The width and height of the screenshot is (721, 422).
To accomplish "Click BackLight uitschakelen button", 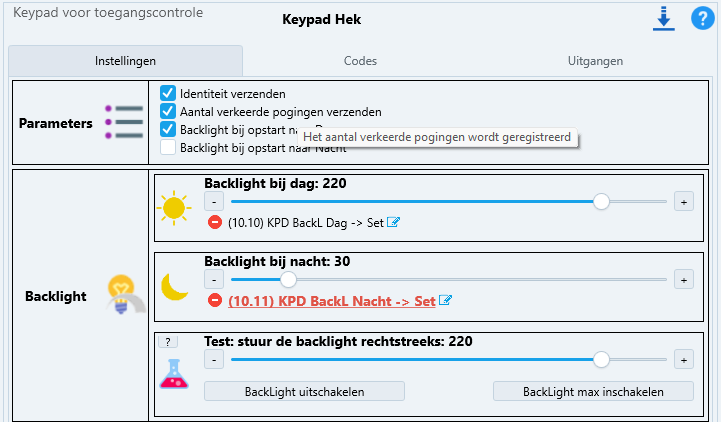I will coord(304,391).
